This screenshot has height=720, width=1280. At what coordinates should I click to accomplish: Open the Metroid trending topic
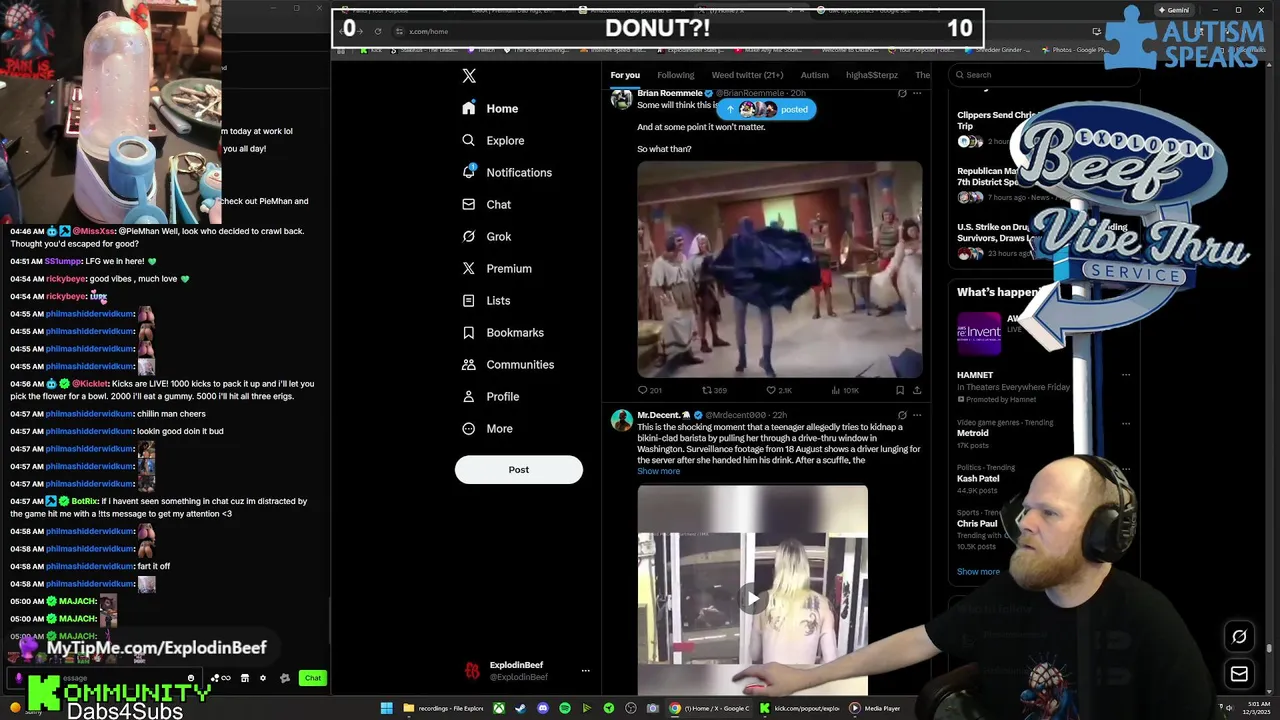pos(972,433)
